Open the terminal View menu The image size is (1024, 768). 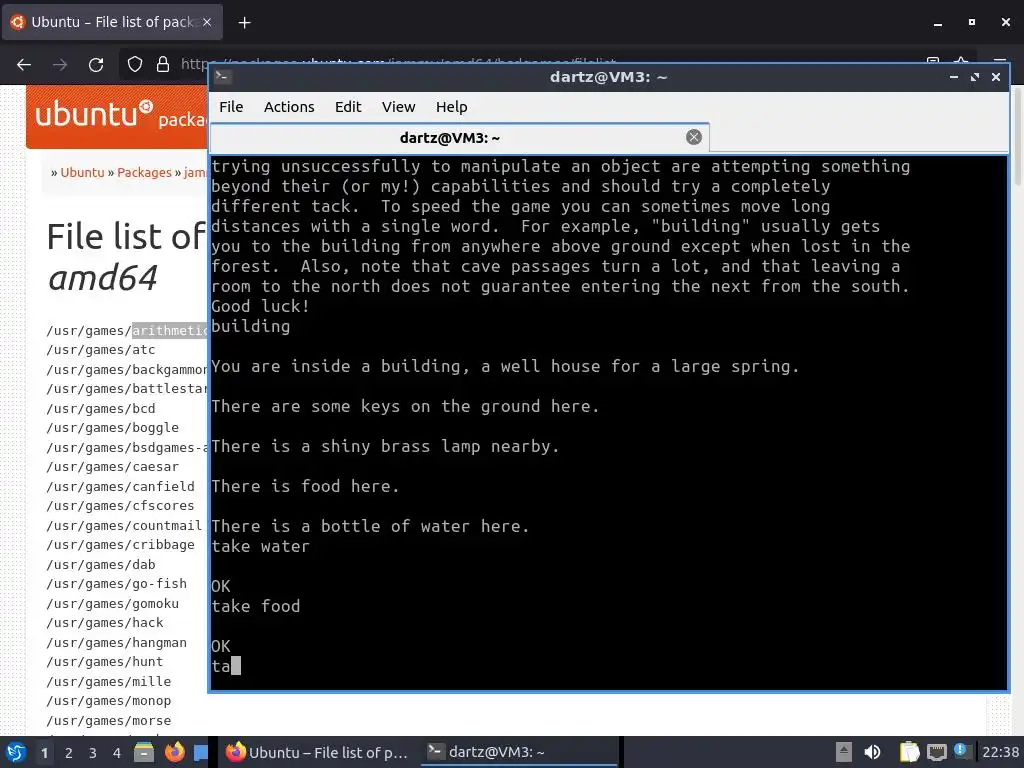tap(398, 107)
